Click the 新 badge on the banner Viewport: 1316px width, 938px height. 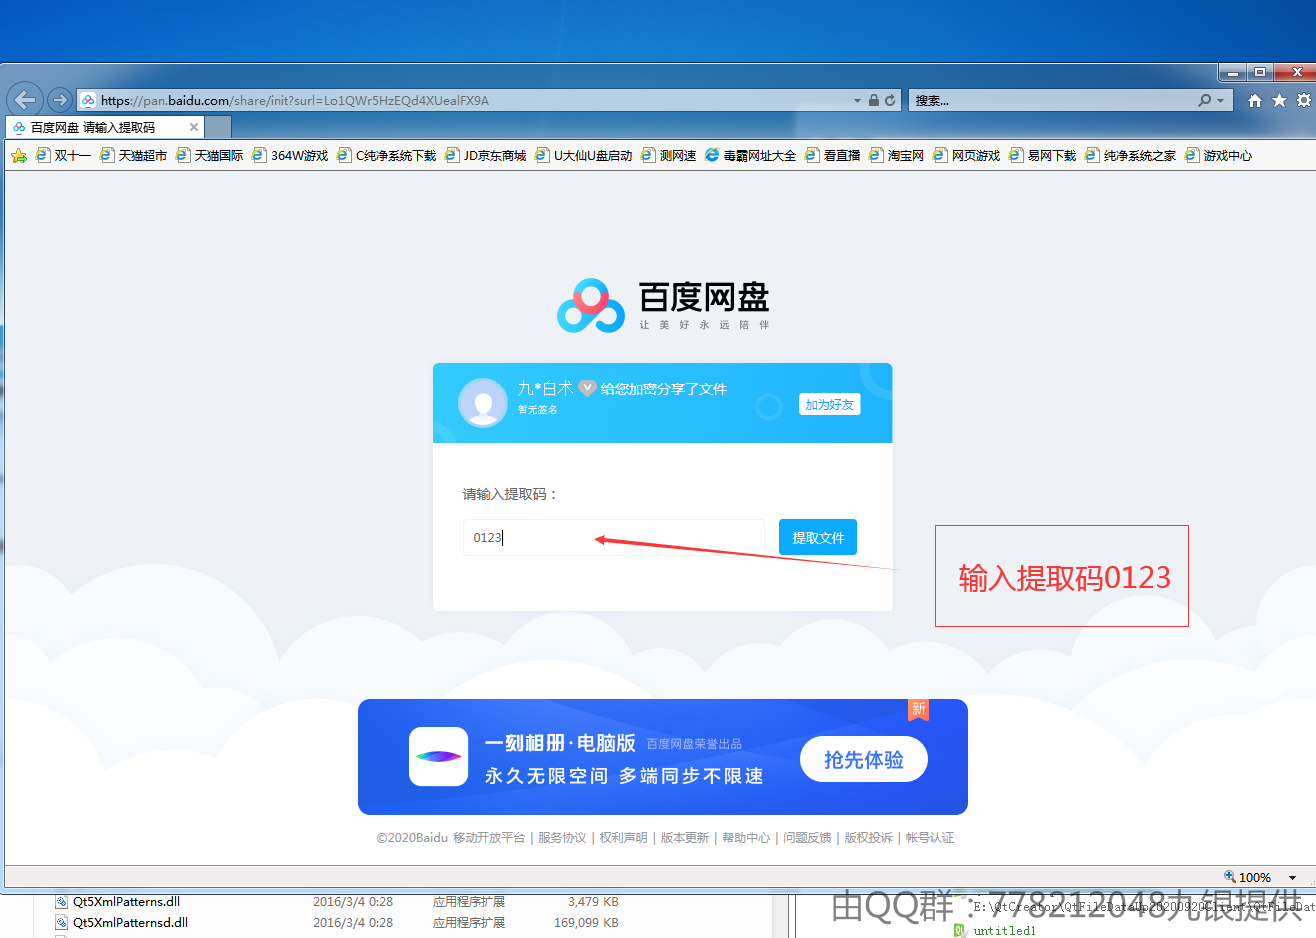[919, 709]
